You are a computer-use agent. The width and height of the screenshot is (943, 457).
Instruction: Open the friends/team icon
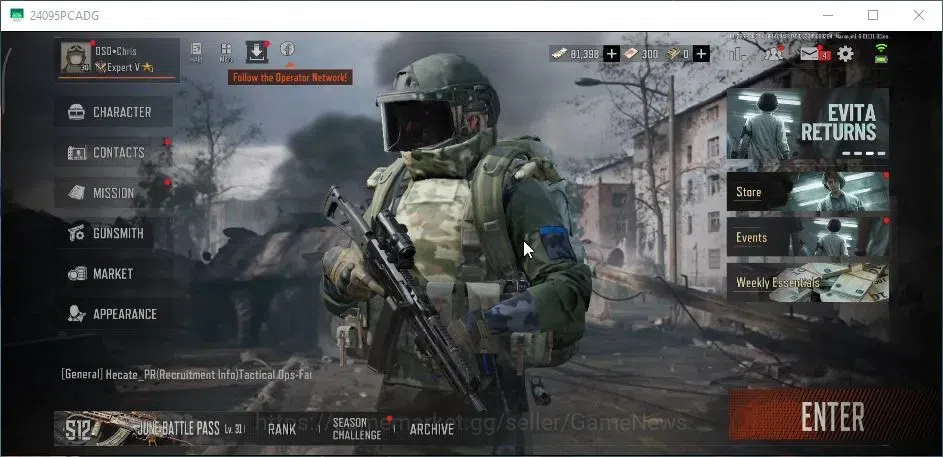pos(773,54)
